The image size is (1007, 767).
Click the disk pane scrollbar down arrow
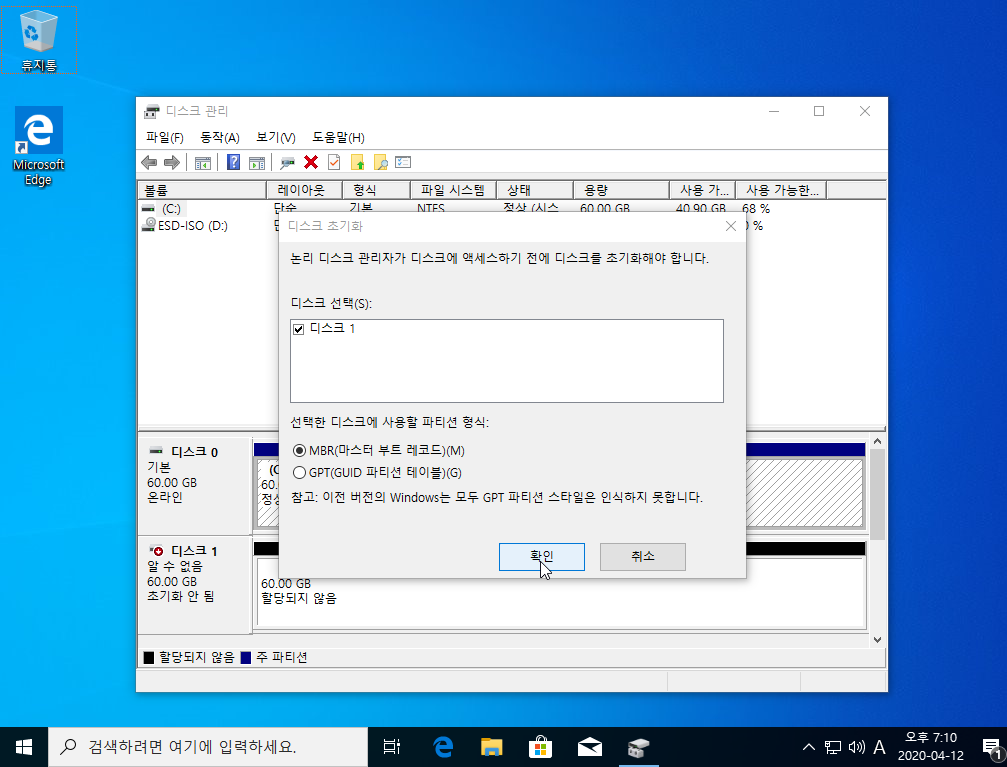point(877,640)
